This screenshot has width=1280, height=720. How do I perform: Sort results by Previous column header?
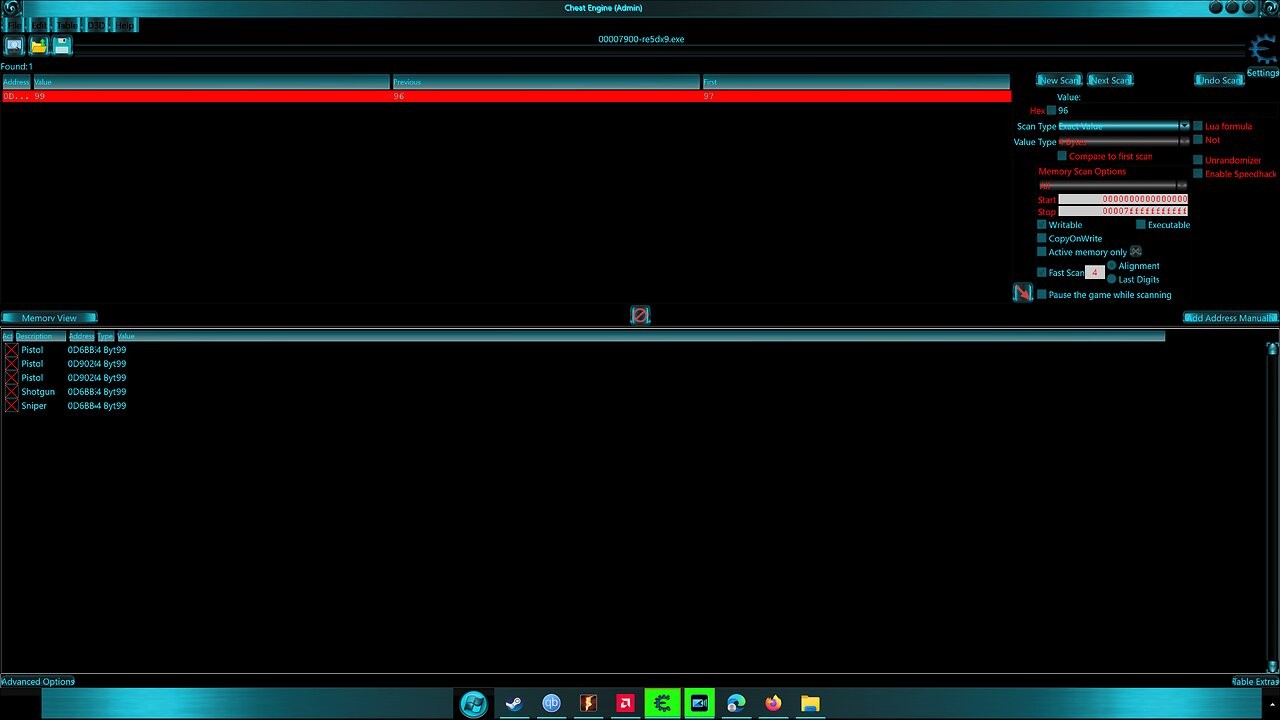546,82
